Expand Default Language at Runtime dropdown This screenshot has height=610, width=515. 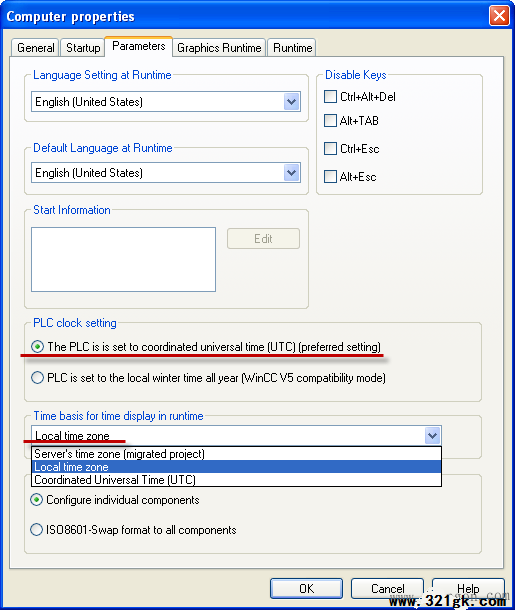(291, 173)
